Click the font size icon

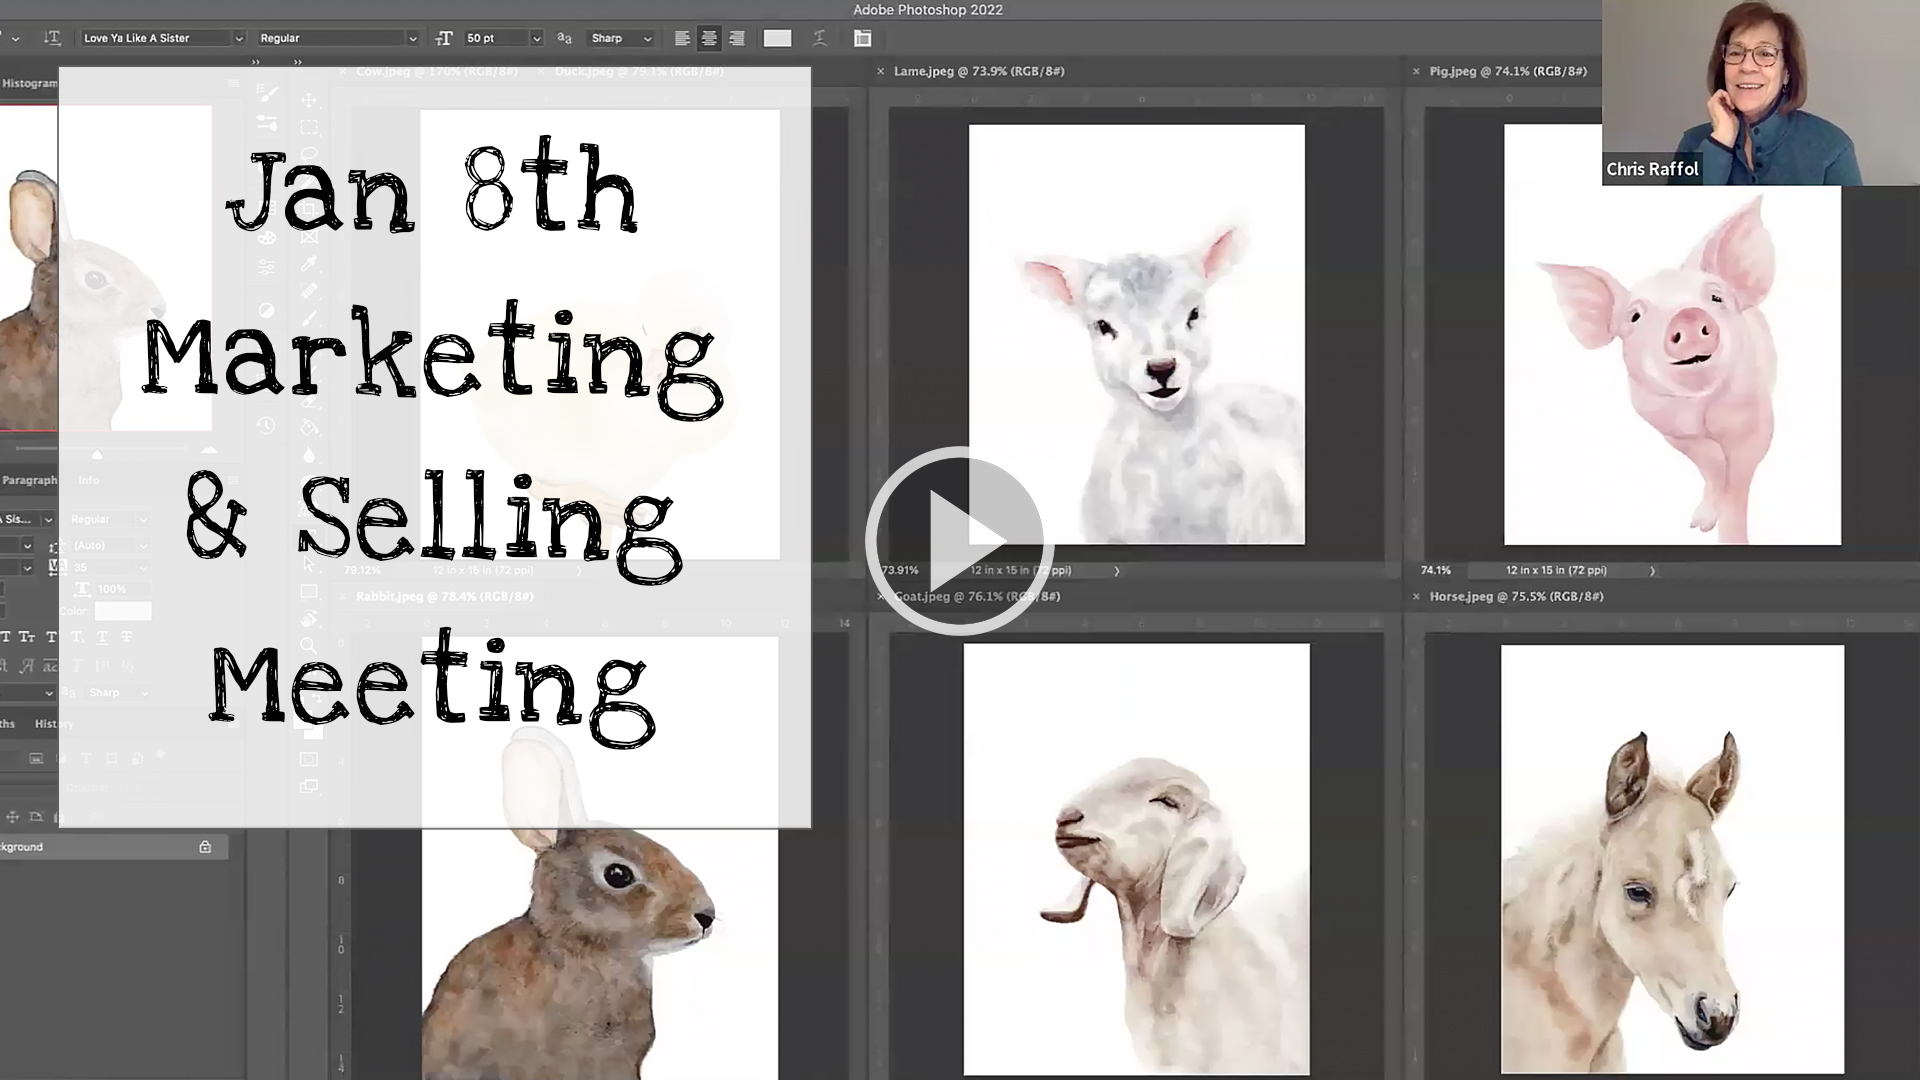pos(444,38)
